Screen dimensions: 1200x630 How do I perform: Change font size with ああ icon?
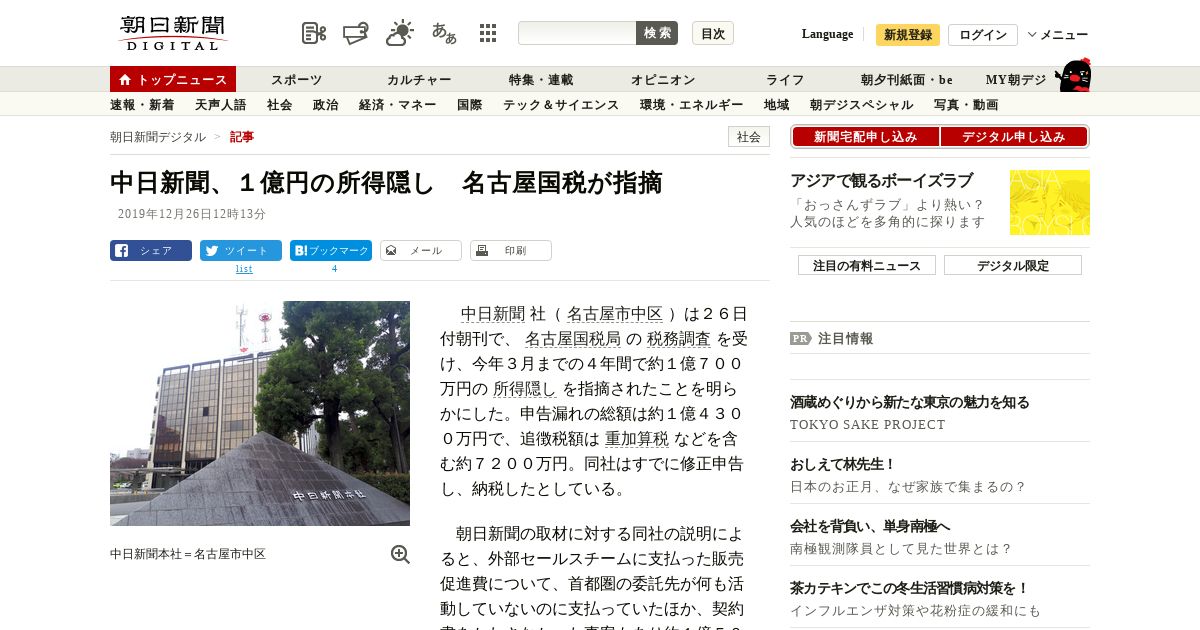point(444,33)
